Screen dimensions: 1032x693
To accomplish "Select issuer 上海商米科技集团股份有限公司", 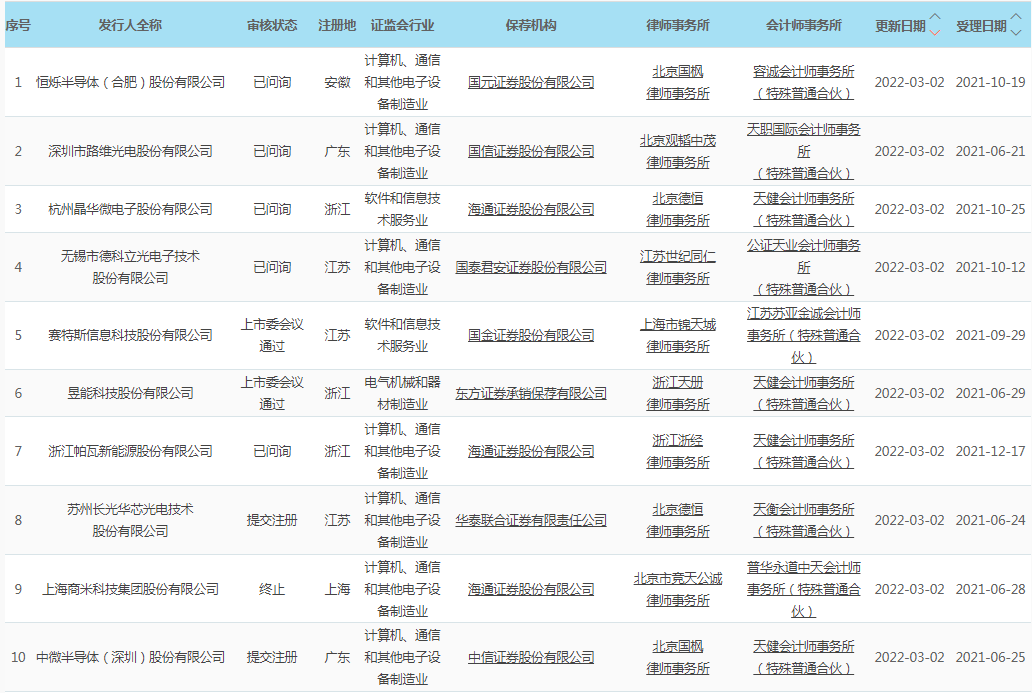I will [x=131, y=589].
